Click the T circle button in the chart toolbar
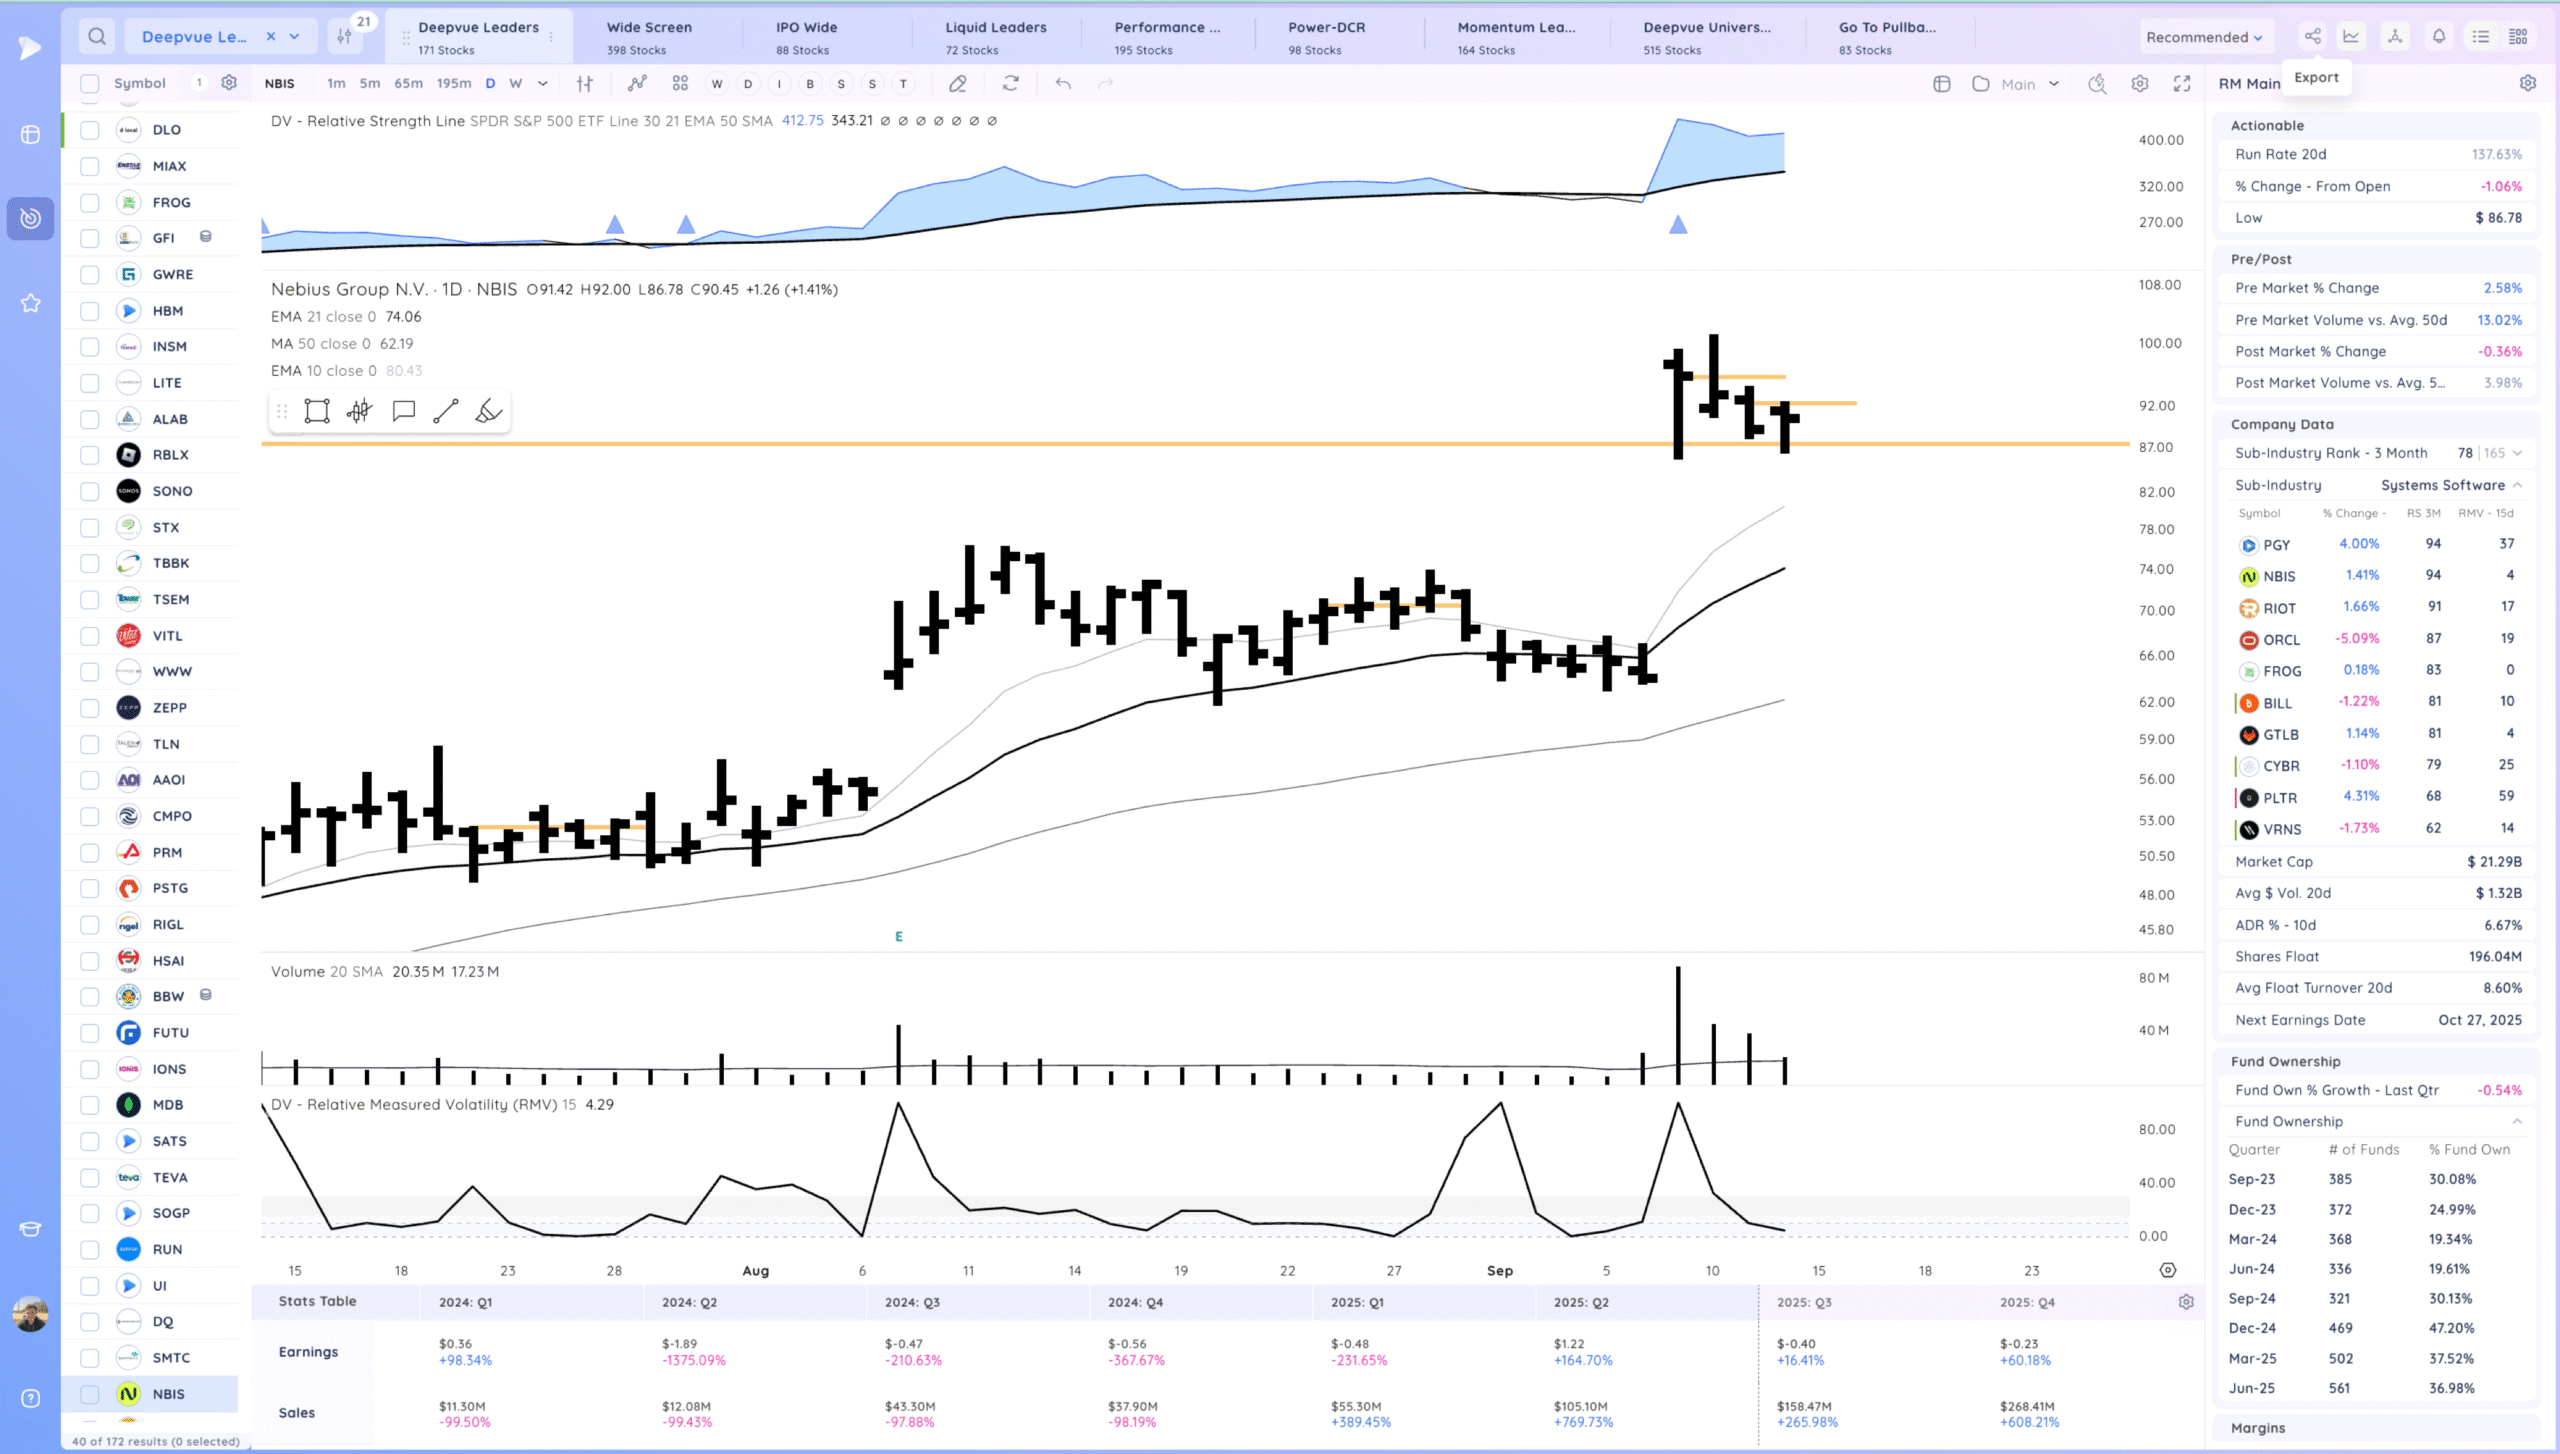 (904, 84)
